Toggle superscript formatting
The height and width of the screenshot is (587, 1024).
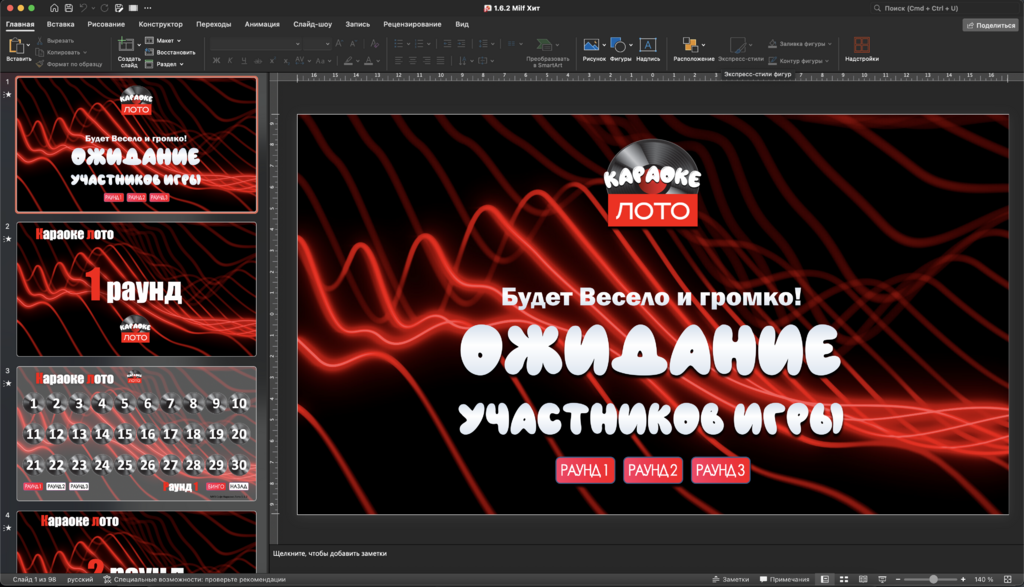pos(272,61)
